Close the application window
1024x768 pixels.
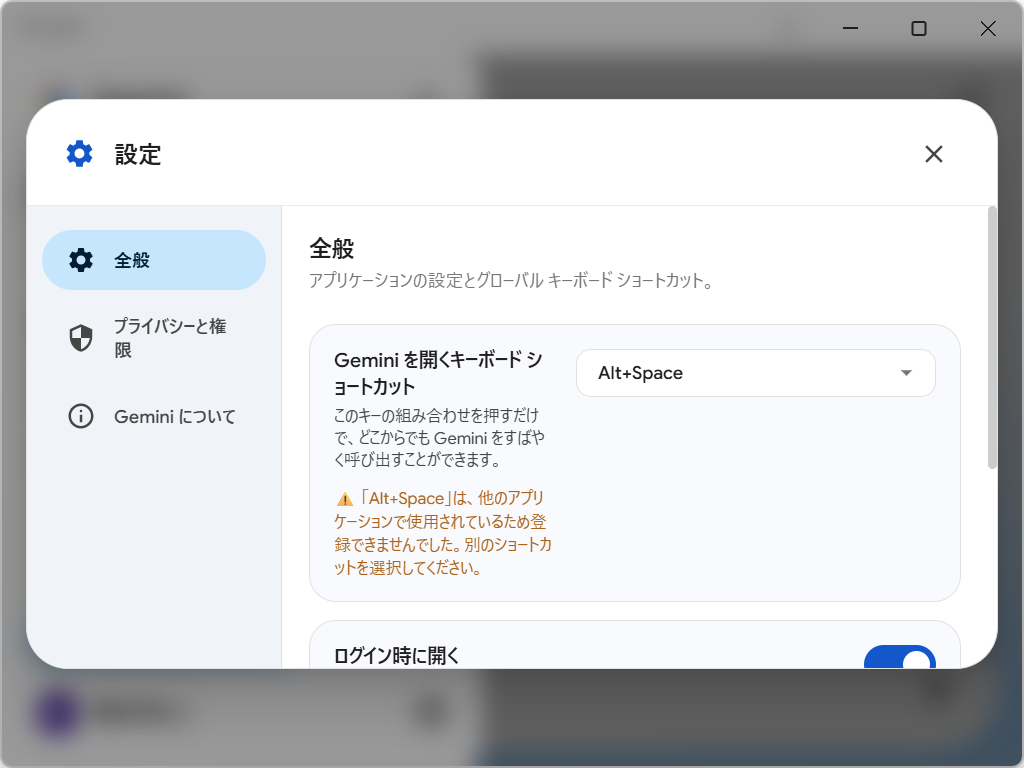[x=987, y=28]
